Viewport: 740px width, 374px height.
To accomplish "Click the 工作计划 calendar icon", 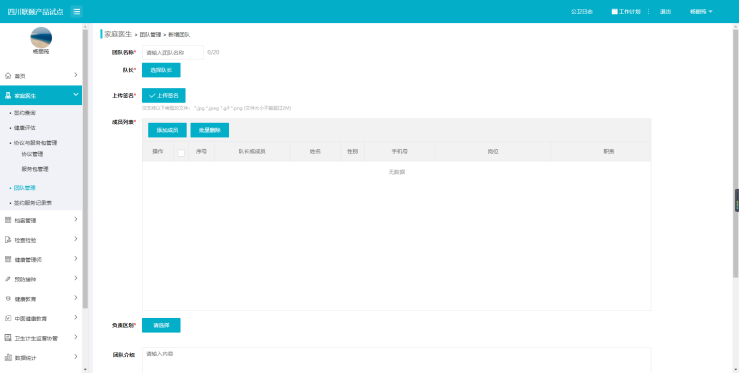I will coord(614,11).
